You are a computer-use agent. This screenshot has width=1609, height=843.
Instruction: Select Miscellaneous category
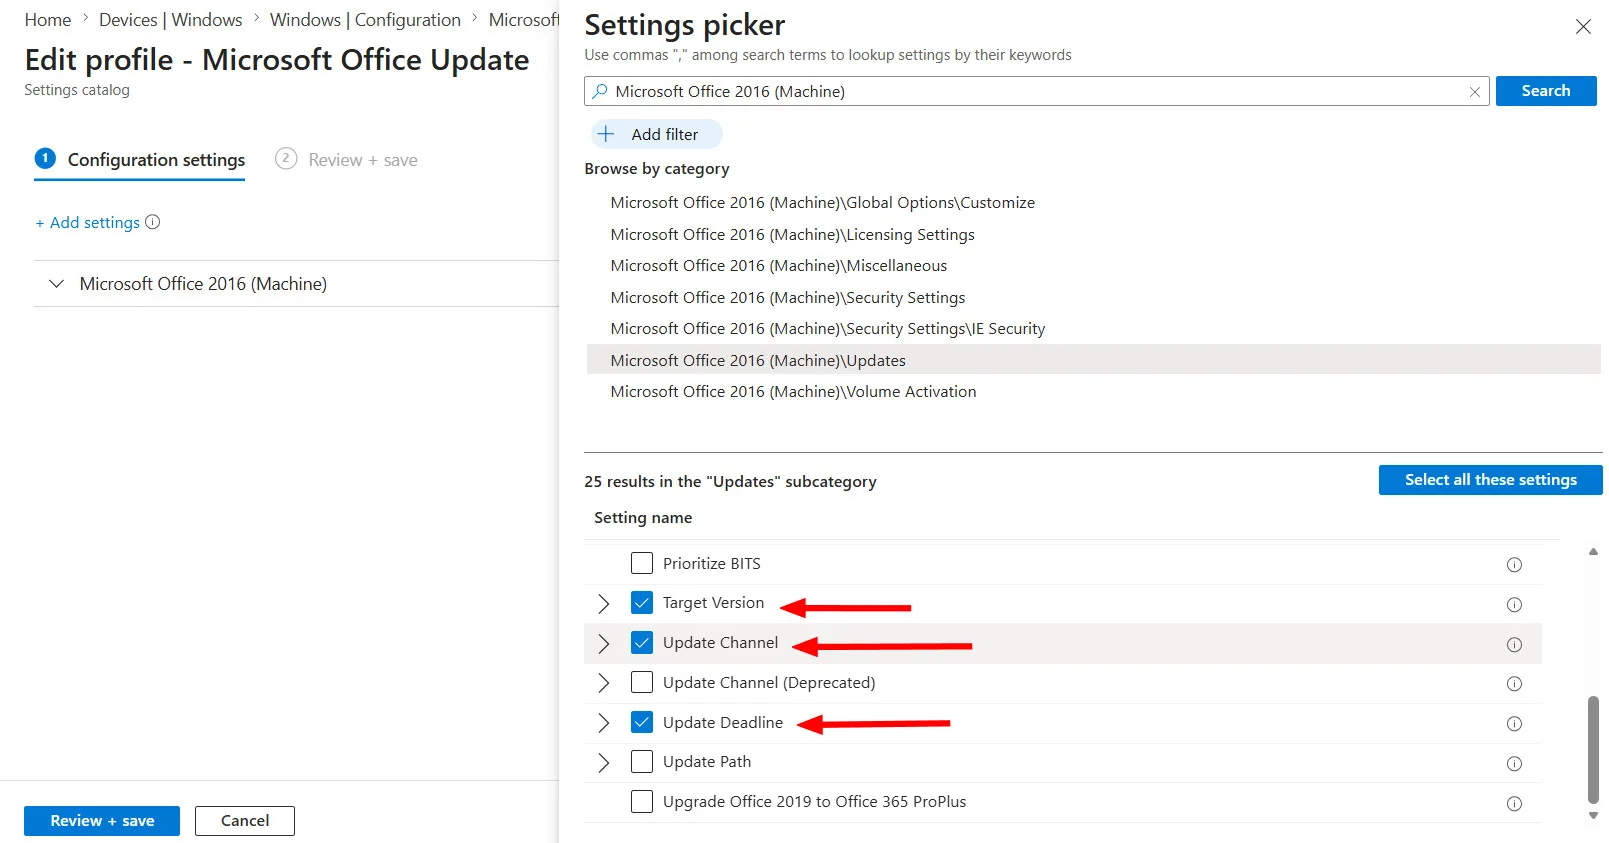pos(779,266)
